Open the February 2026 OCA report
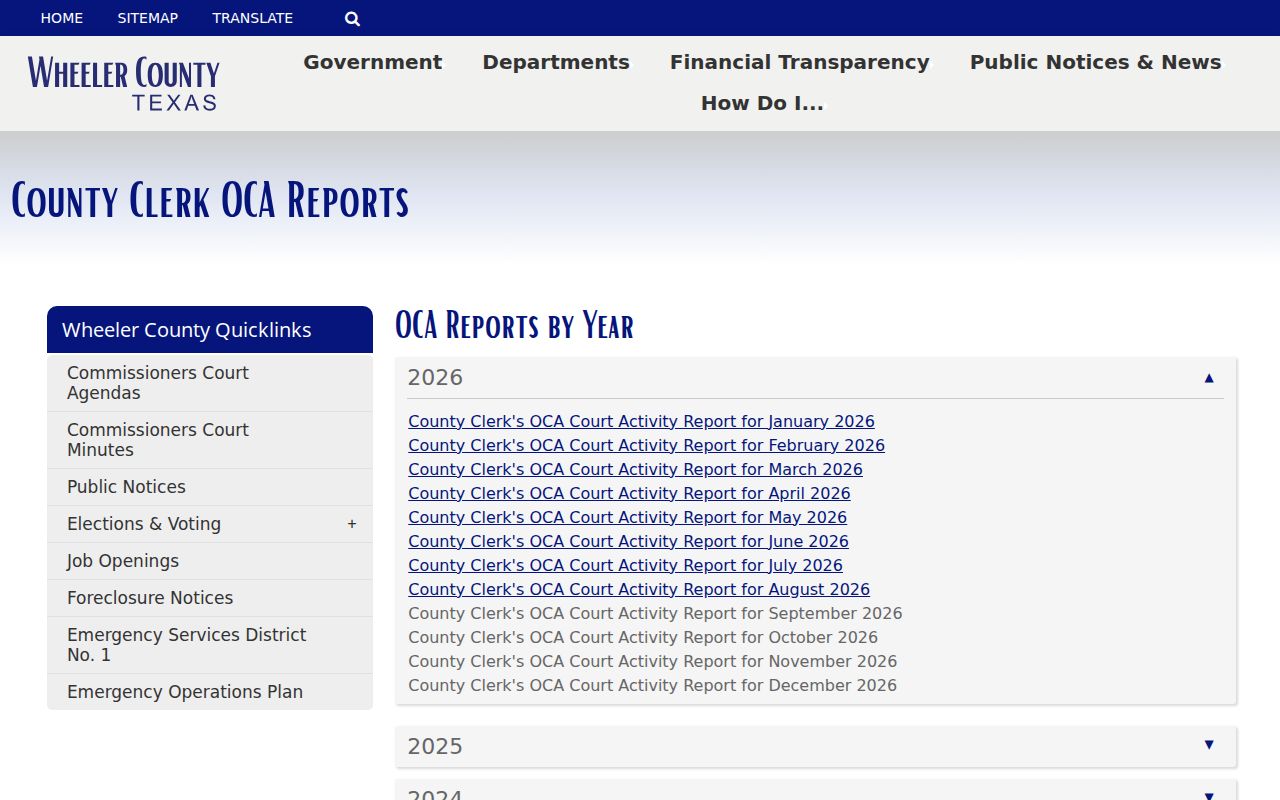This screenshot has height=800, width=1280. tap(646, 446)
